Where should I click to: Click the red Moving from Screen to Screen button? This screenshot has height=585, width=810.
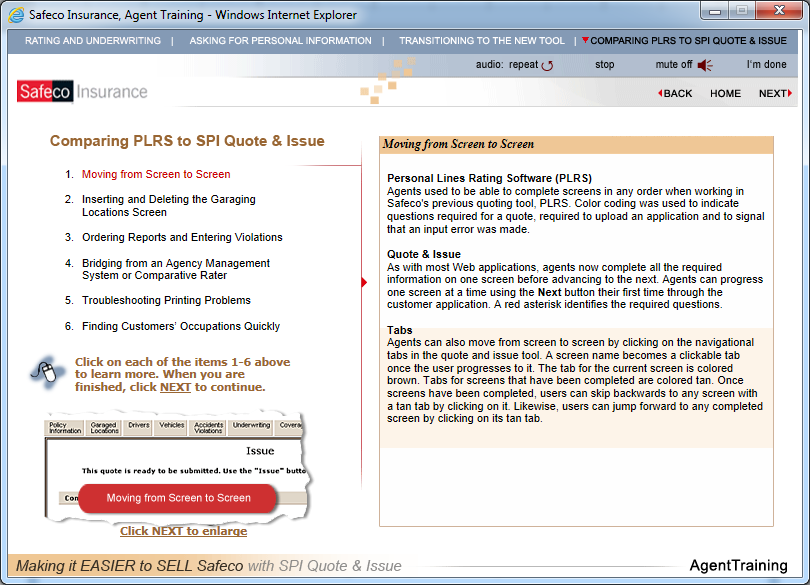point(178,498)
